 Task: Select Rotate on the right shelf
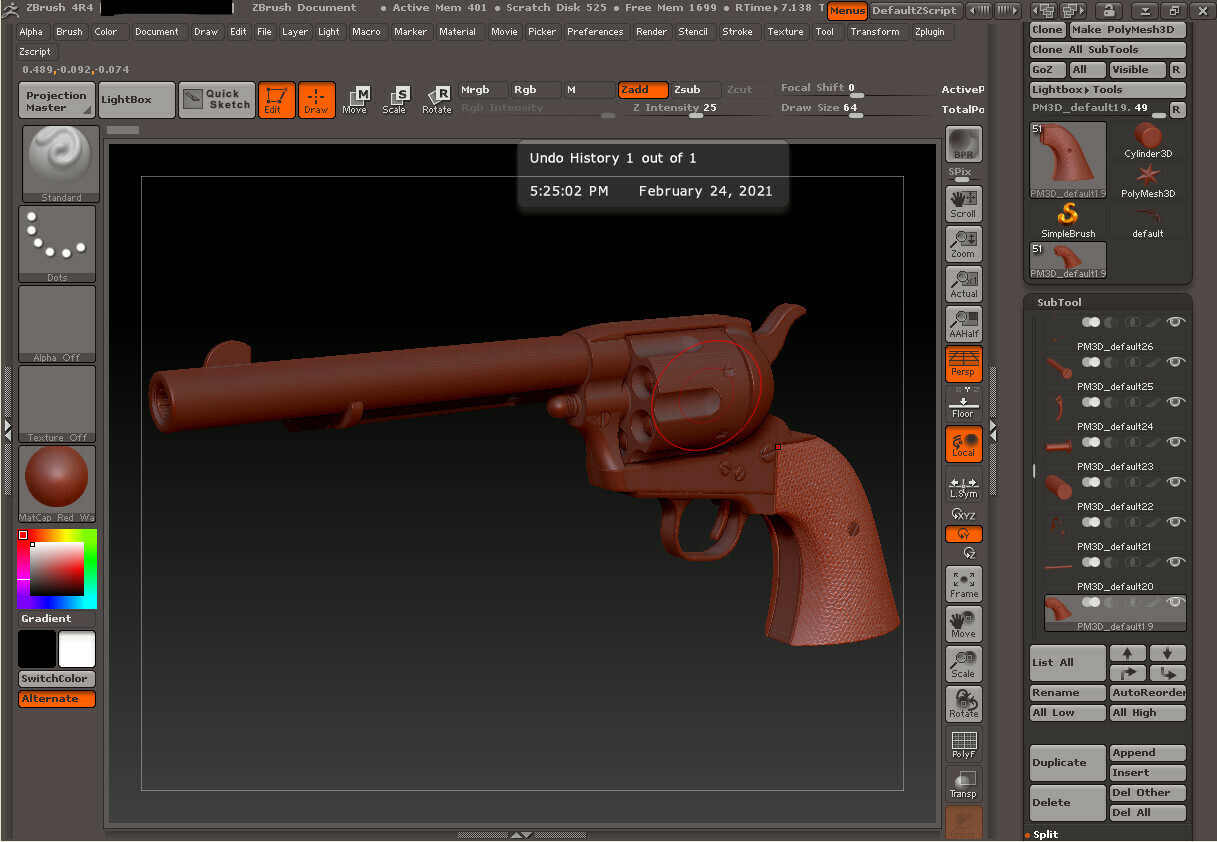pos(963,703)
